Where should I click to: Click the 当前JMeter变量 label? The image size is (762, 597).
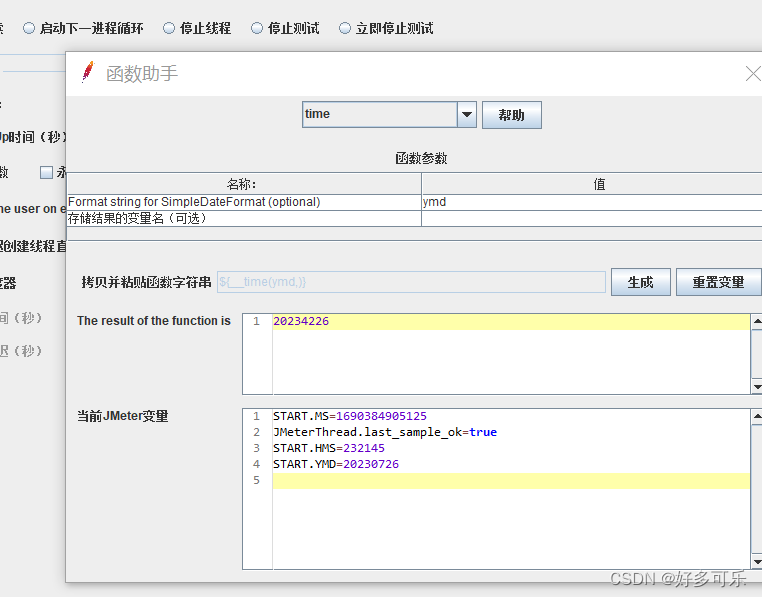pyautogui.click(x=123, y=416)
